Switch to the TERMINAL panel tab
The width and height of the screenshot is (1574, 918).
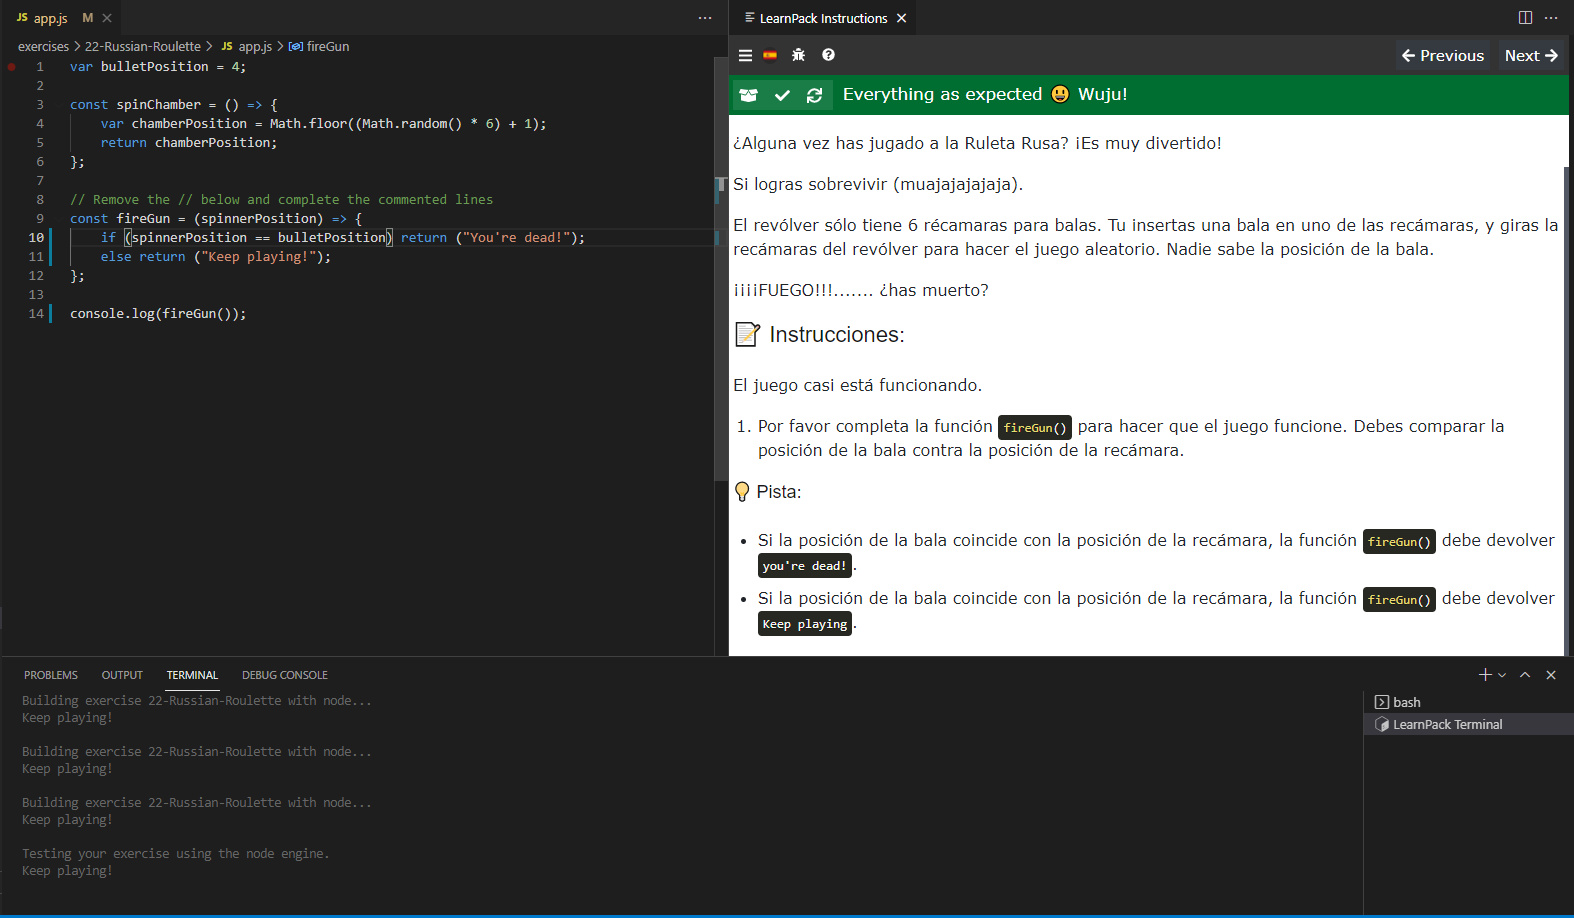pos(192,675)
